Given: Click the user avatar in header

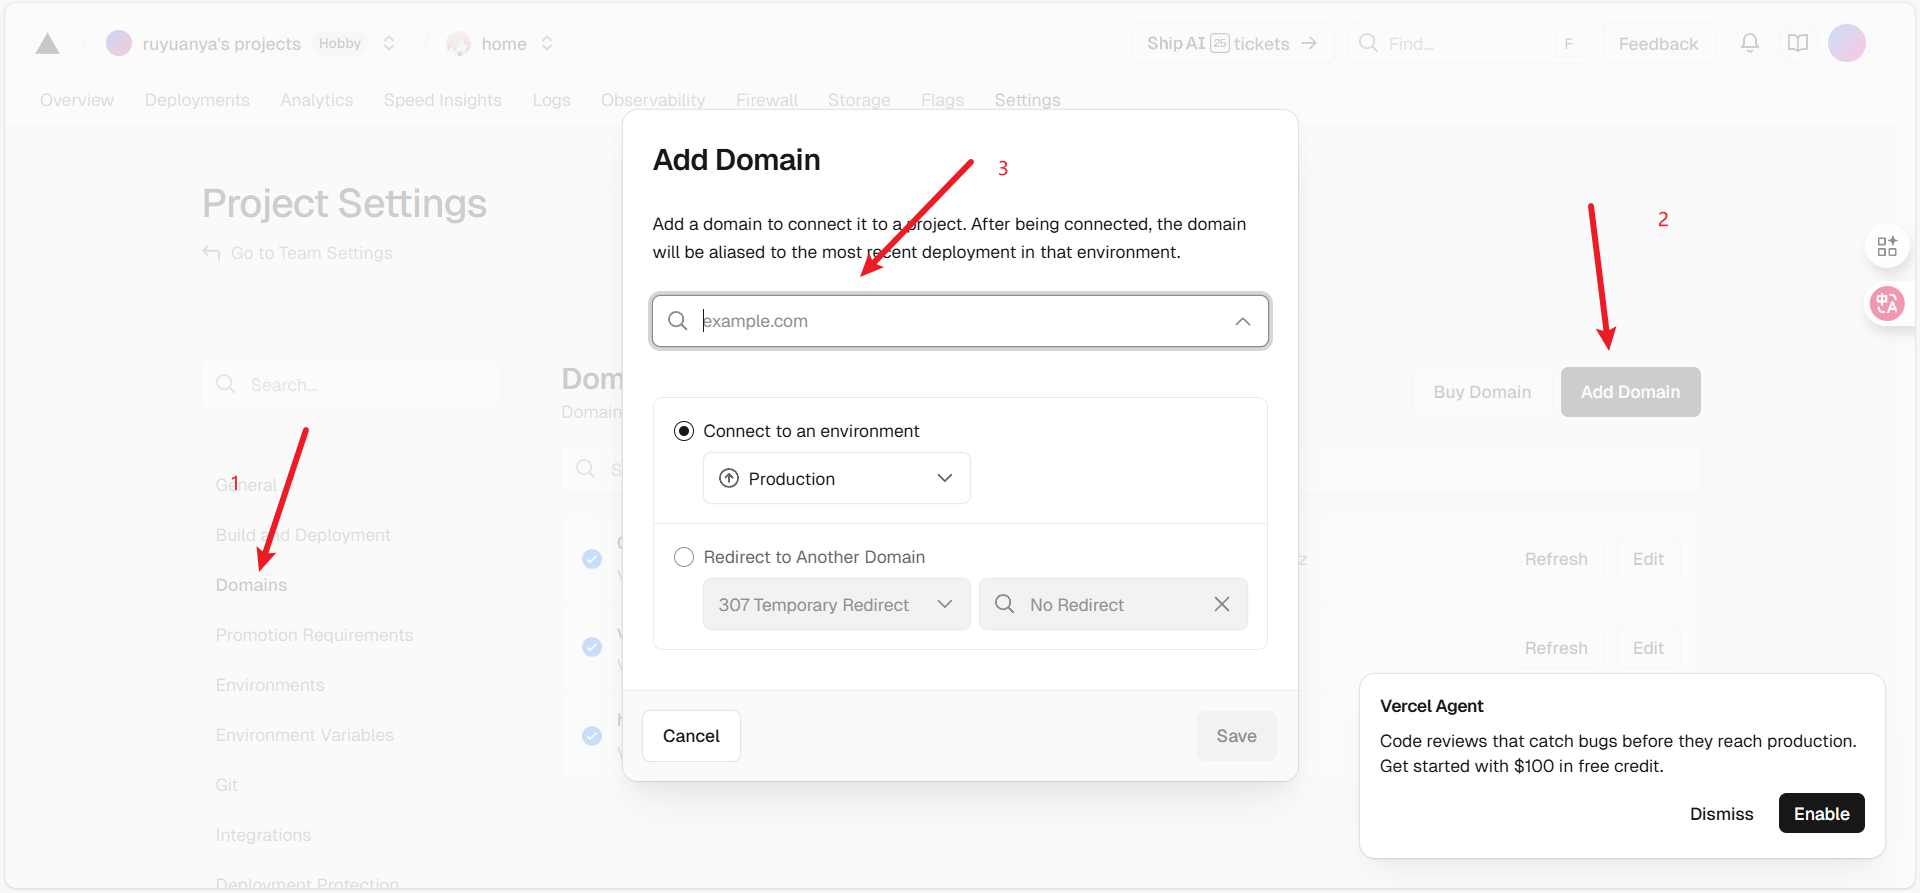Looking at the screenshot, I should click(x=1846, y=43).
